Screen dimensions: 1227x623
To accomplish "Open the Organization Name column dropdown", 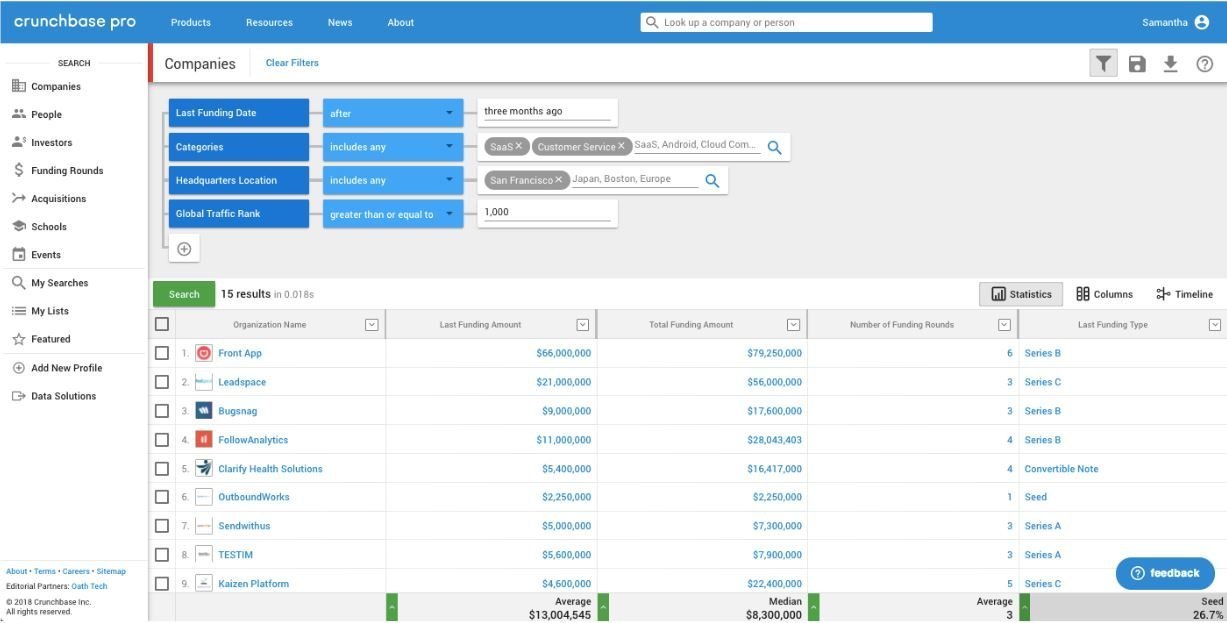I will click(372, 324).
